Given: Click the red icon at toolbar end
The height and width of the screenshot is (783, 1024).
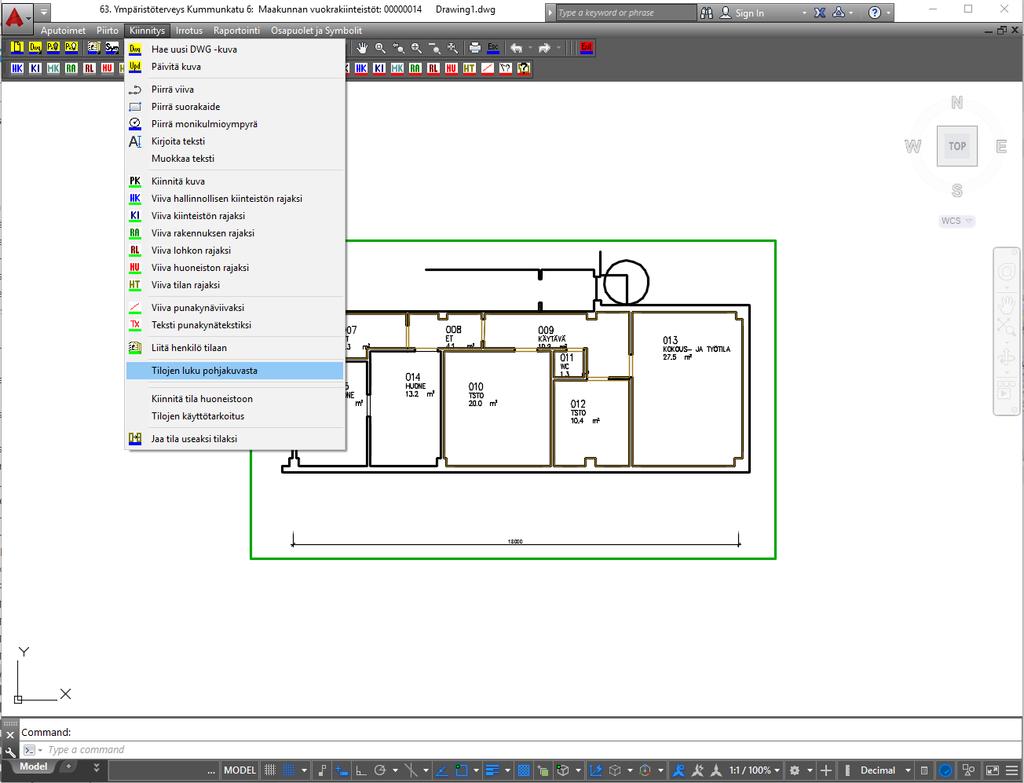Looking at the screenshot, I should 586,48.
